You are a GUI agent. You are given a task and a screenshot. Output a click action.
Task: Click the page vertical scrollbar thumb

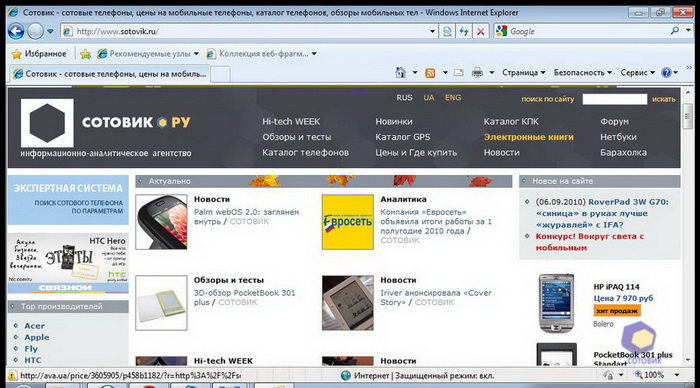(x=688, y=115)
